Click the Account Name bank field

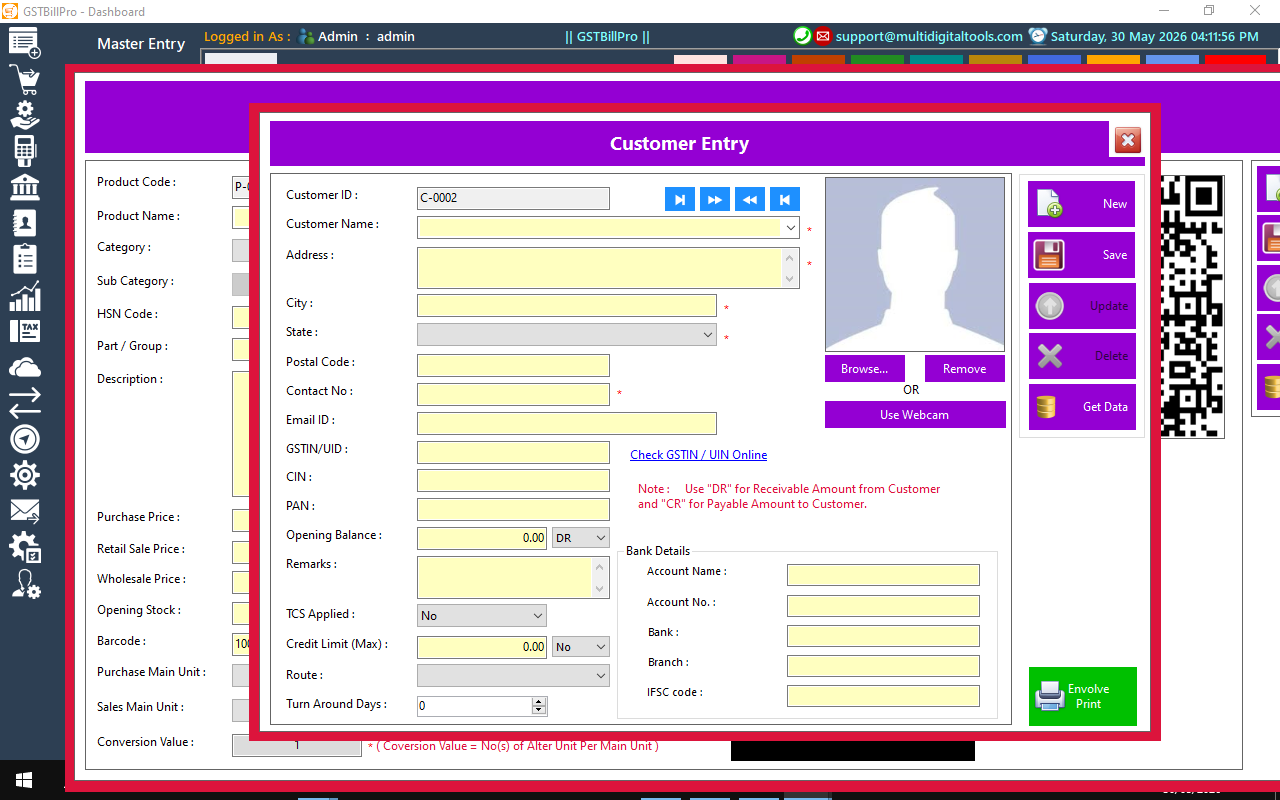coord(883,575)
